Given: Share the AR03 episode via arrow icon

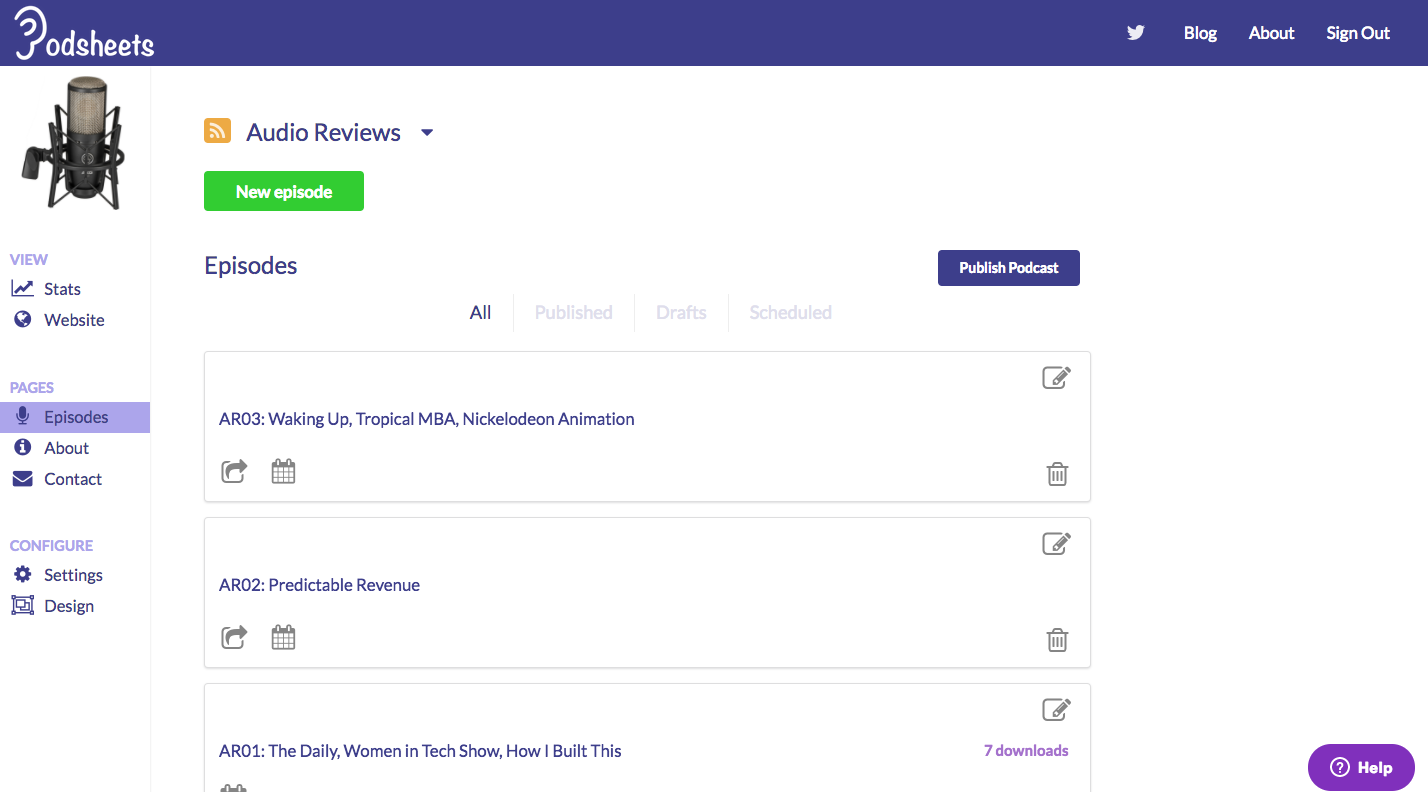Looking at the screenshot, I should [234, 471].
